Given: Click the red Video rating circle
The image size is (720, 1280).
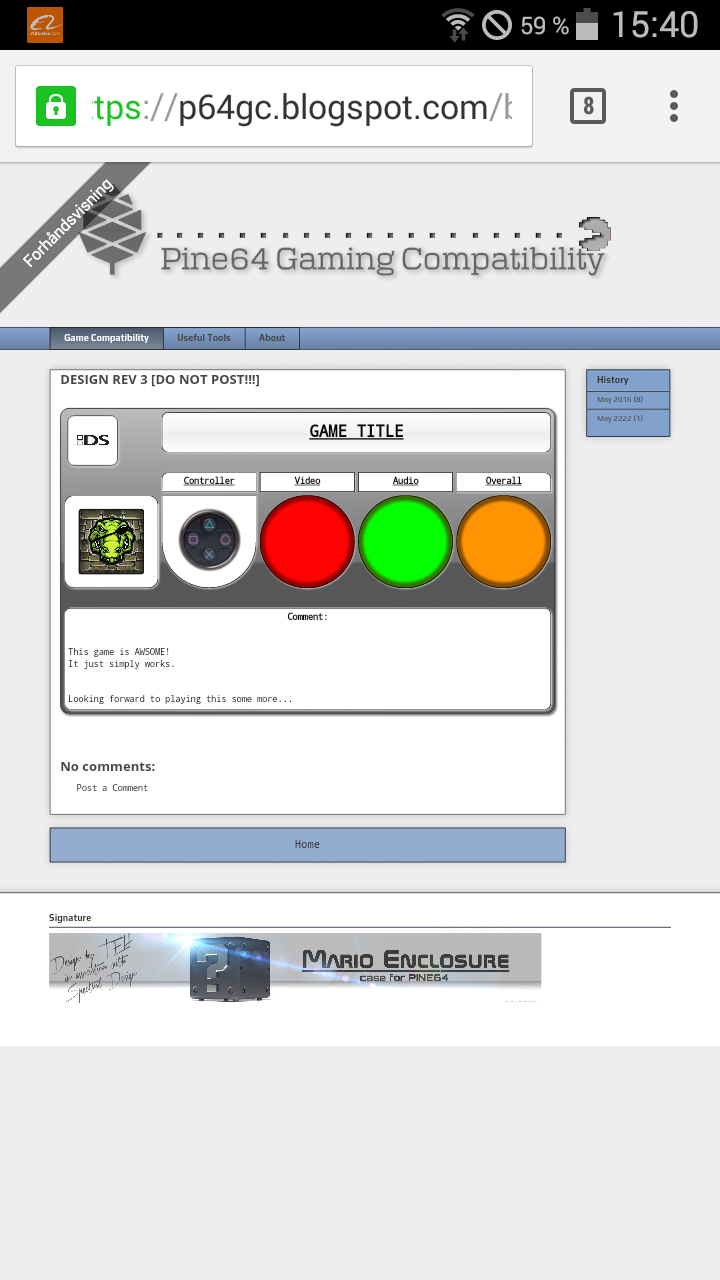Looking at the screenshot, I should [307, 542].
